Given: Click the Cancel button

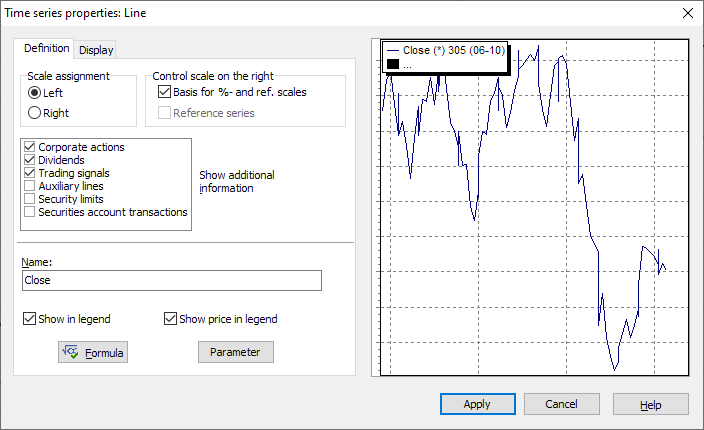Looking at the screenshot, I should click(x=562, y=404).
